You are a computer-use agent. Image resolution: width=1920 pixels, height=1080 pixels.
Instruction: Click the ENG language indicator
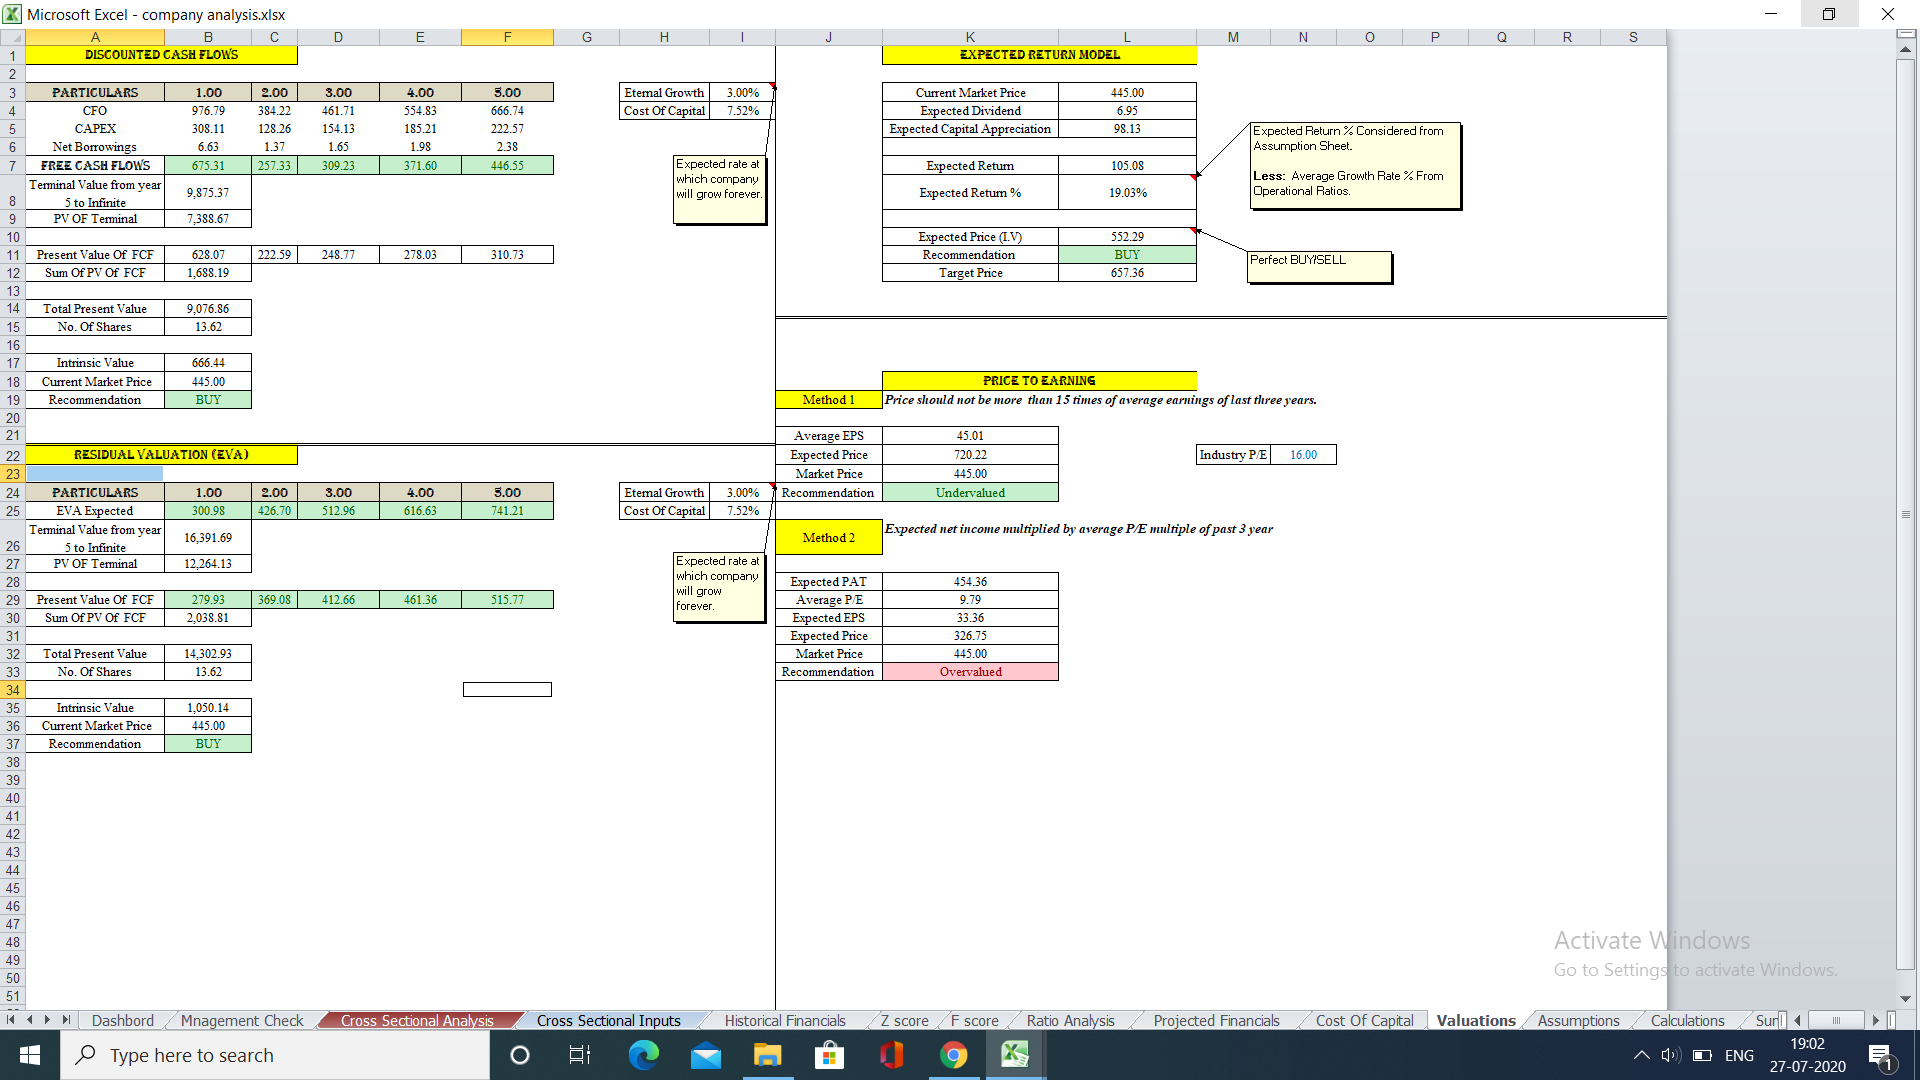[1739, 1055]
